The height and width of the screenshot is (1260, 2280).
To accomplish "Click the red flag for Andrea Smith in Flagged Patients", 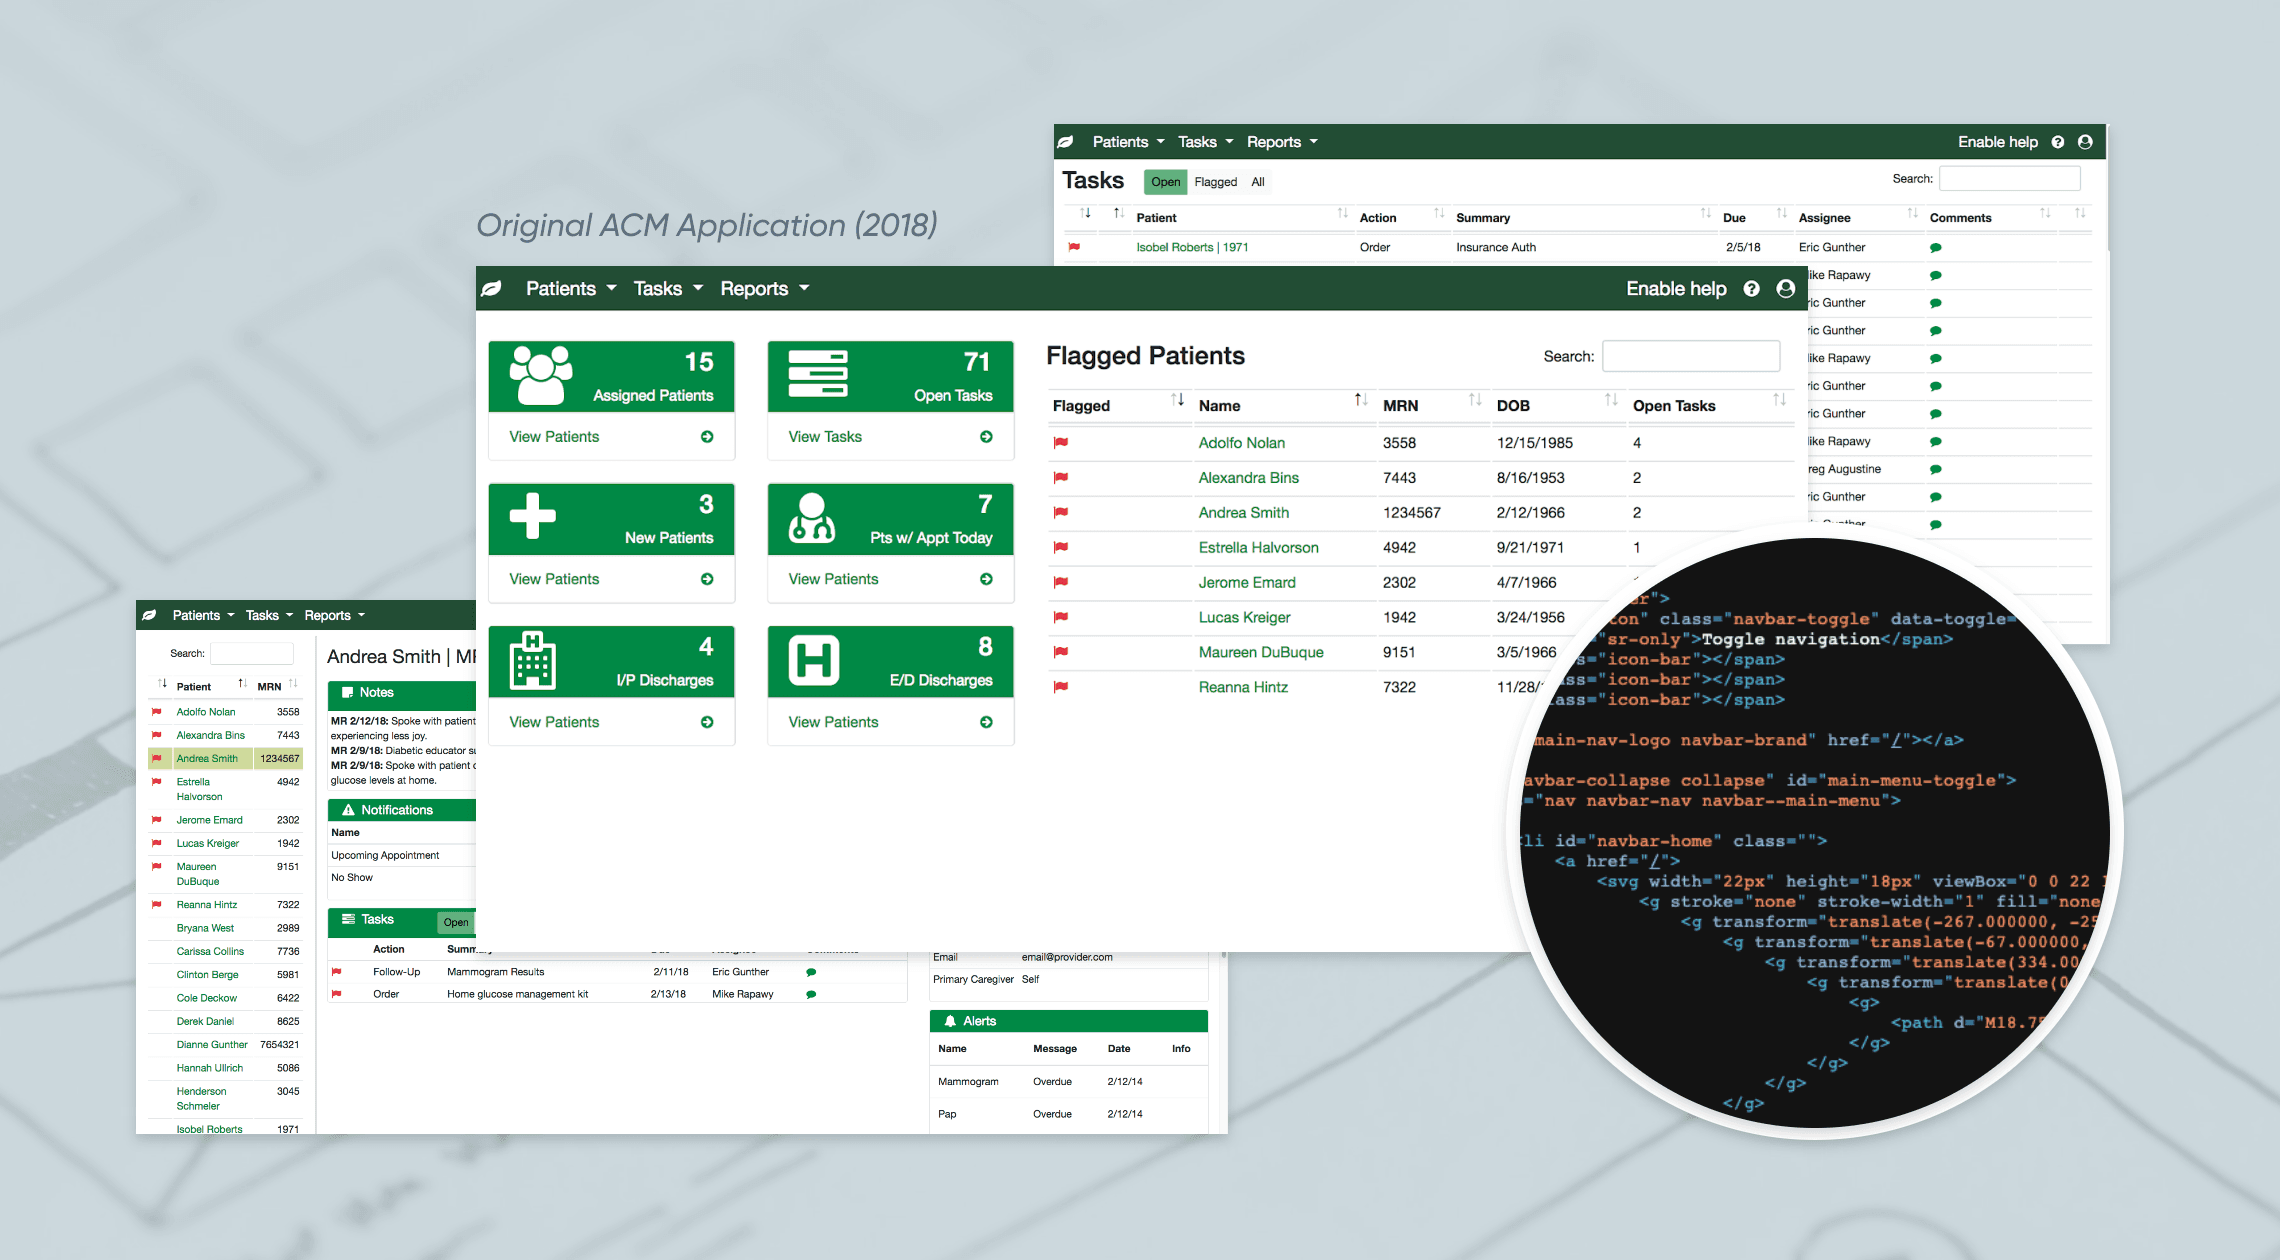I will 1061,513.
